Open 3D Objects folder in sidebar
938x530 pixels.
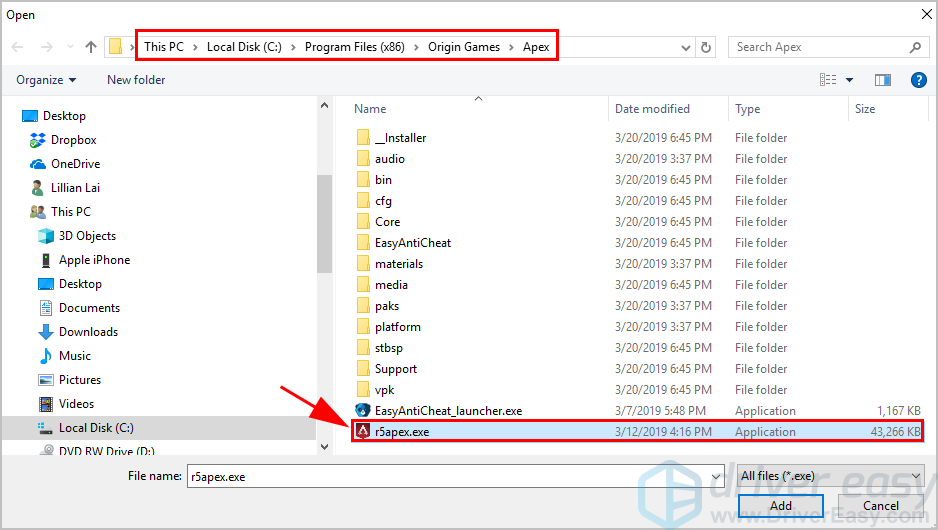point(87,236)
